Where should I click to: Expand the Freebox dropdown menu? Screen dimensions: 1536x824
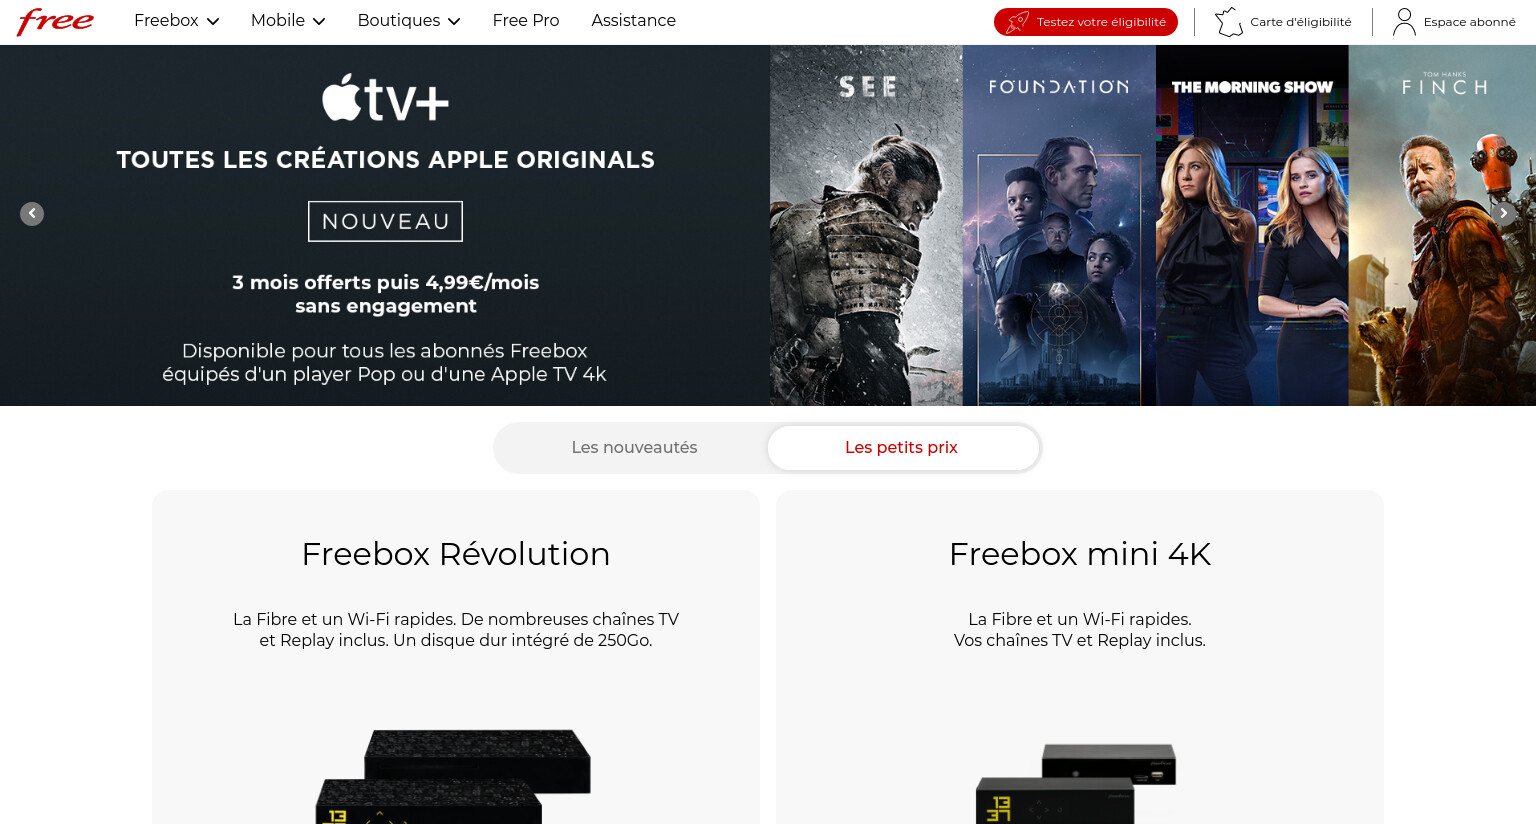[176, 21]
